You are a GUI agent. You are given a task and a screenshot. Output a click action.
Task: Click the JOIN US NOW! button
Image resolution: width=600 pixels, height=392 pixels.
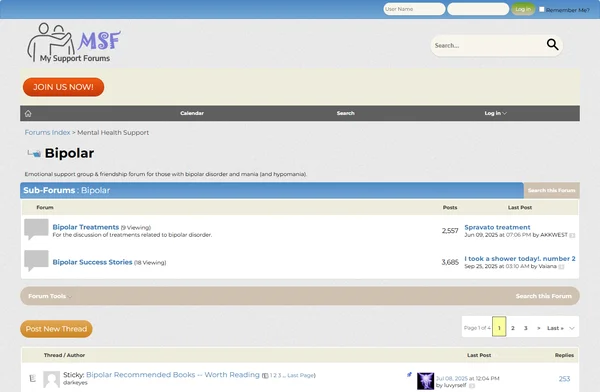[x=64, y=87]
